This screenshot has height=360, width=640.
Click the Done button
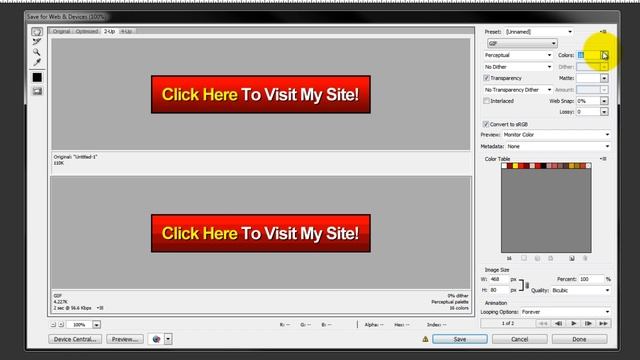coord(579,339)
